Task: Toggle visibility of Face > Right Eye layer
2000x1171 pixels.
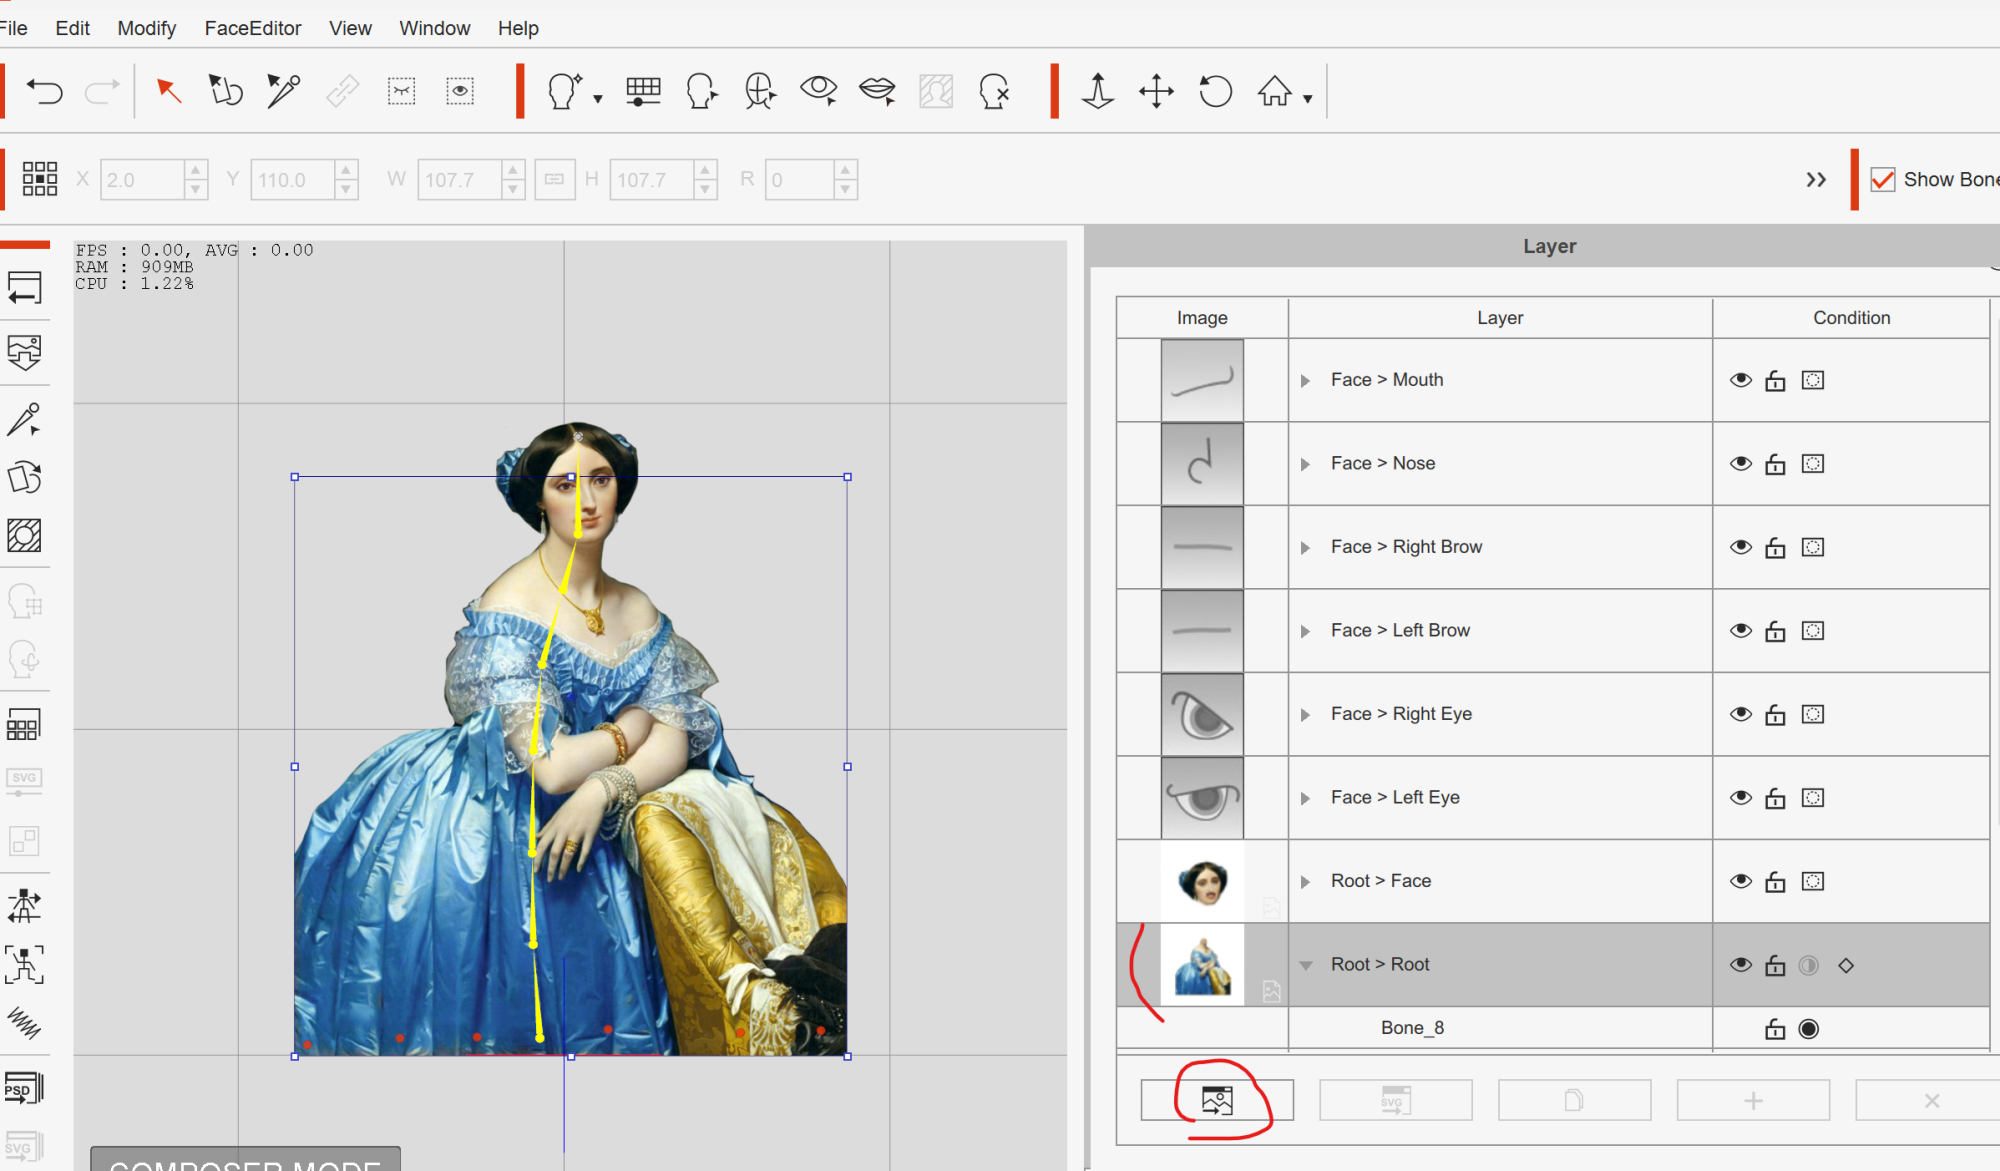Action: tap(1739, 712)
